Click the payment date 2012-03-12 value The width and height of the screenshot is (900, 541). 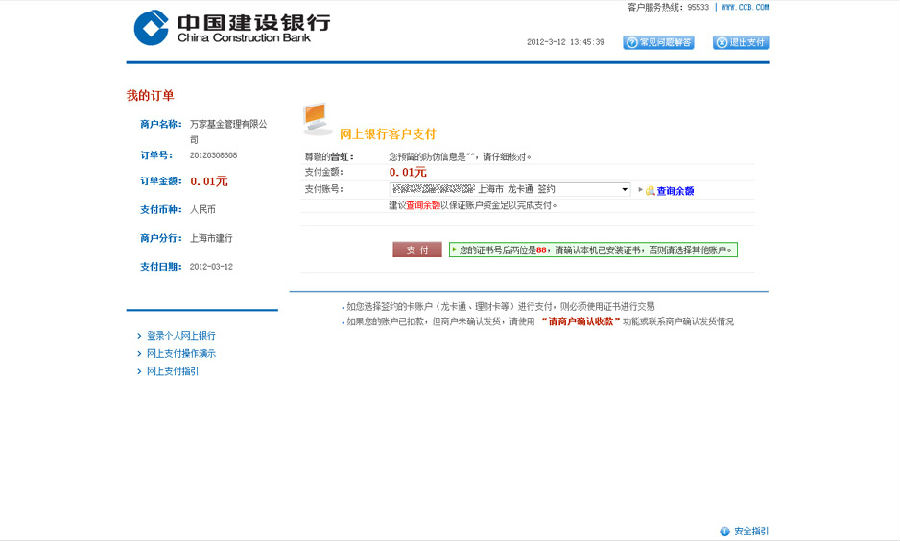211,267
